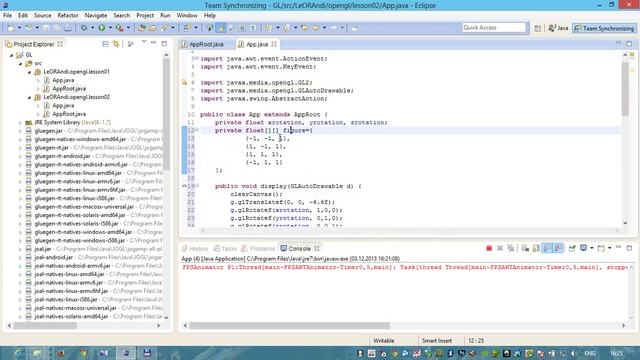
Task: Launch Debug from the bug icon
Action: tap(84, 28)
